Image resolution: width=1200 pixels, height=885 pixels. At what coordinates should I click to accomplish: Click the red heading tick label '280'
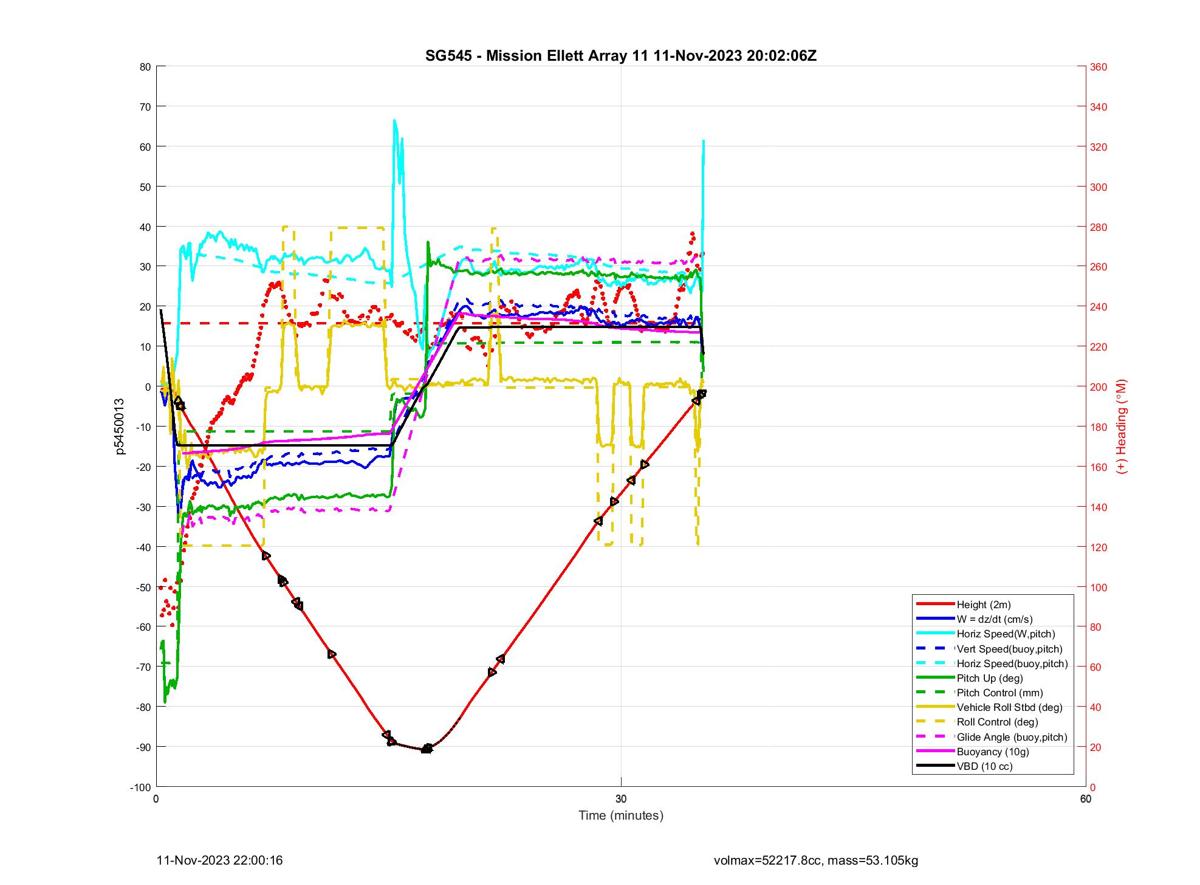point(1099,227)
